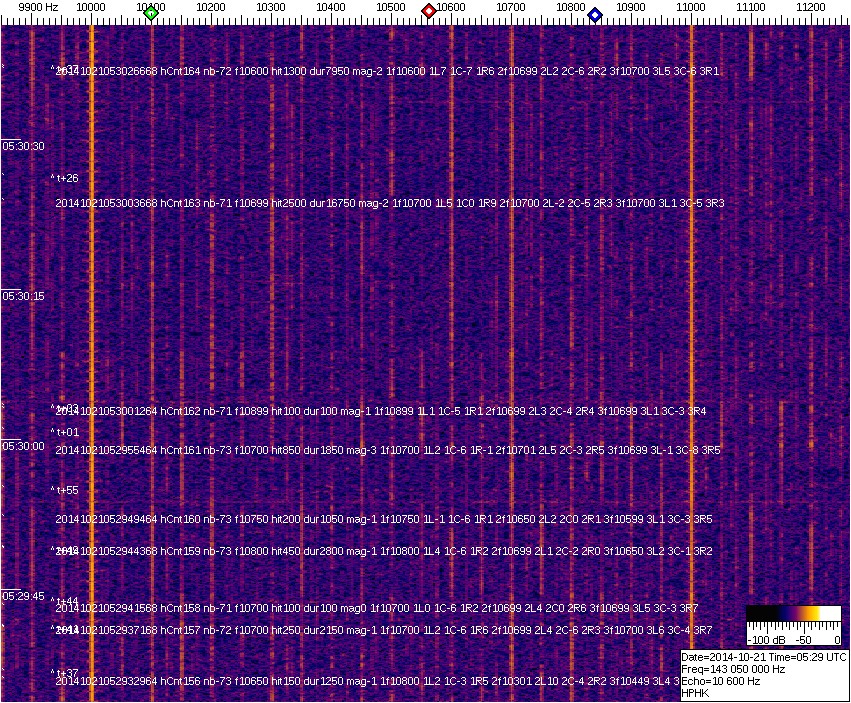The height and width of the screenshot is (703, 851).
Task: Click the t+55 event marker
Action: coord(65,490)
